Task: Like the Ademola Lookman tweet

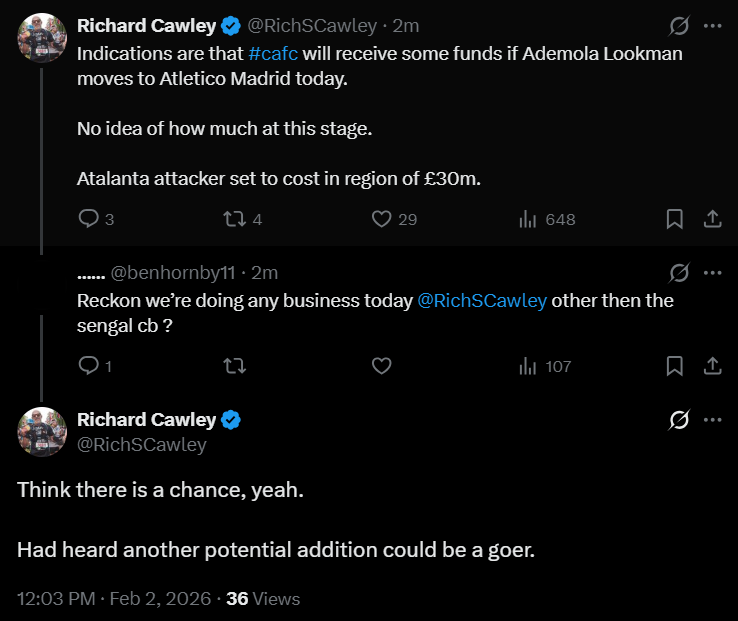Action: [381, 219]
